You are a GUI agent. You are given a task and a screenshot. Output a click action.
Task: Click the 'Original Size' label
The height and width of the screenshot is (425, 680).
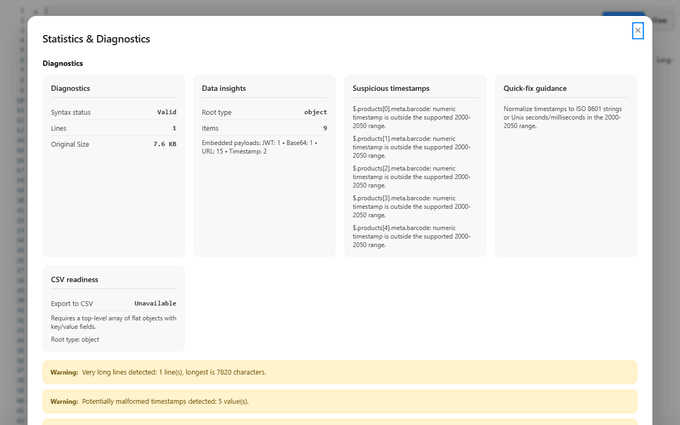point(70,144)
